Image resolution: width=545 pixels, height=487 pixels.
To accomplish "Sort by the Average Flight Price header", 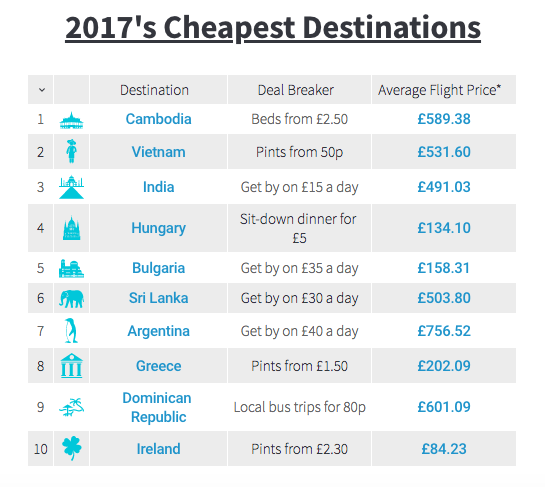I will click(440, 90).
